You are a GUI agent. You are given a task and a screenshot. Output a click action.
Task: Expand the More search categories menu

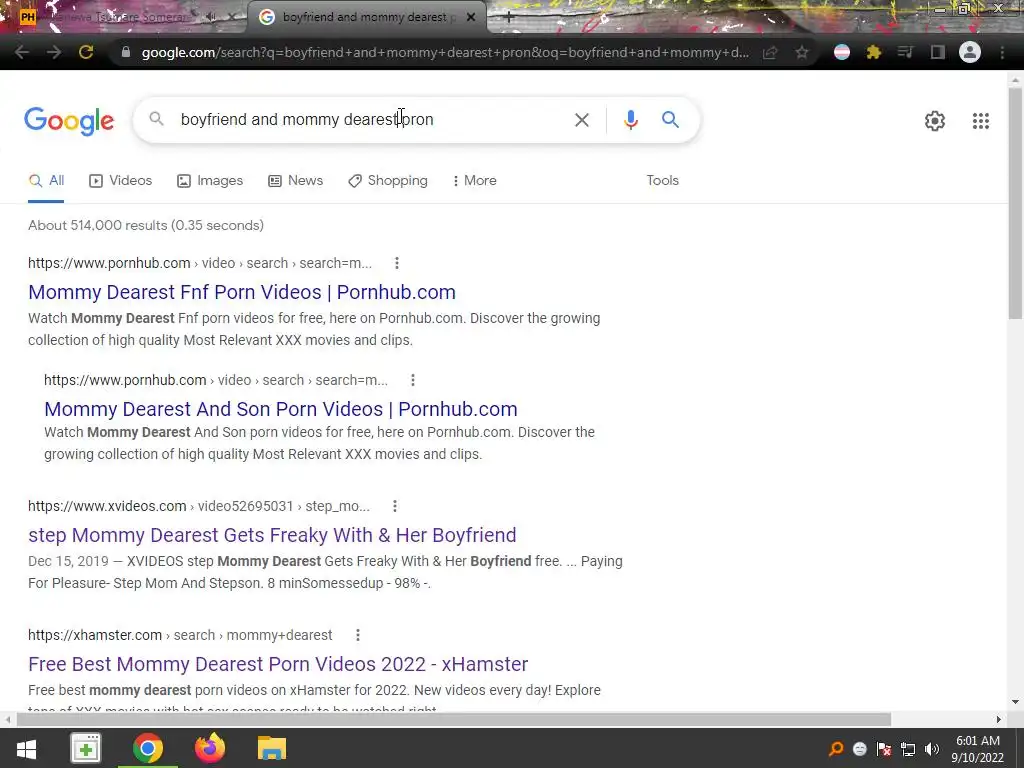[x=475, y=181]
